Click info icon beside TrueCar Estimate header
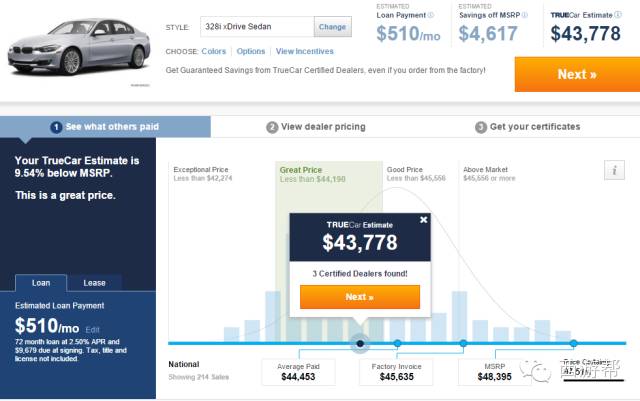The image size is (640, 401). pyautogui.click(x=618, y=15)
